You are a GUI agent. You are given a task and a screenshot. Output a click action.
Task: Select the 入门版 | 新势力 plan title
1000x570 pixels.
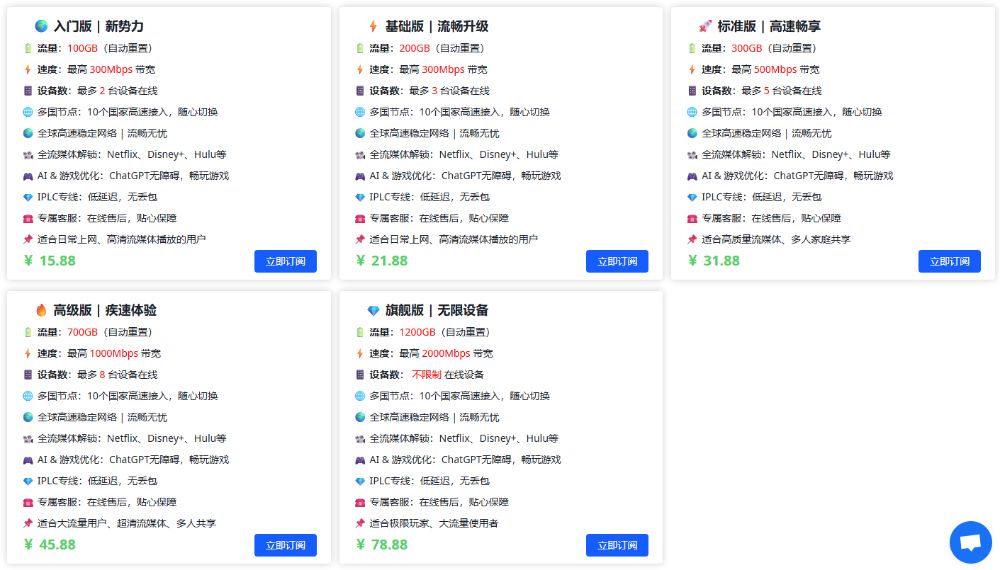pyautogui.click(x=98, y=26)
